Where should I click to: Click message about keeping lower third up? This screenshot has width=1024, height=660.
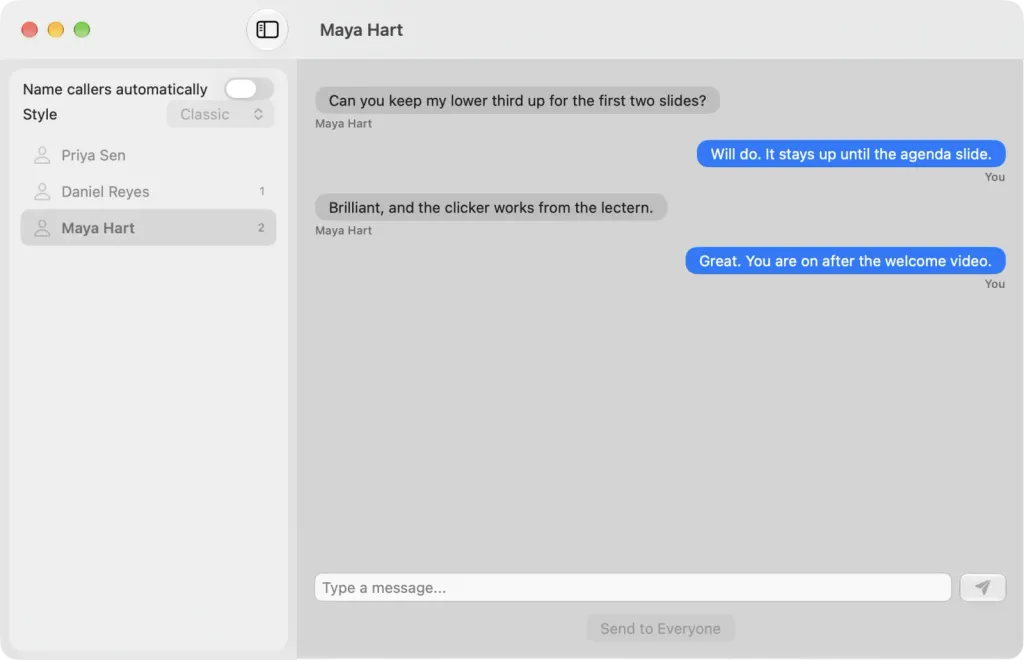click(517, 101)
